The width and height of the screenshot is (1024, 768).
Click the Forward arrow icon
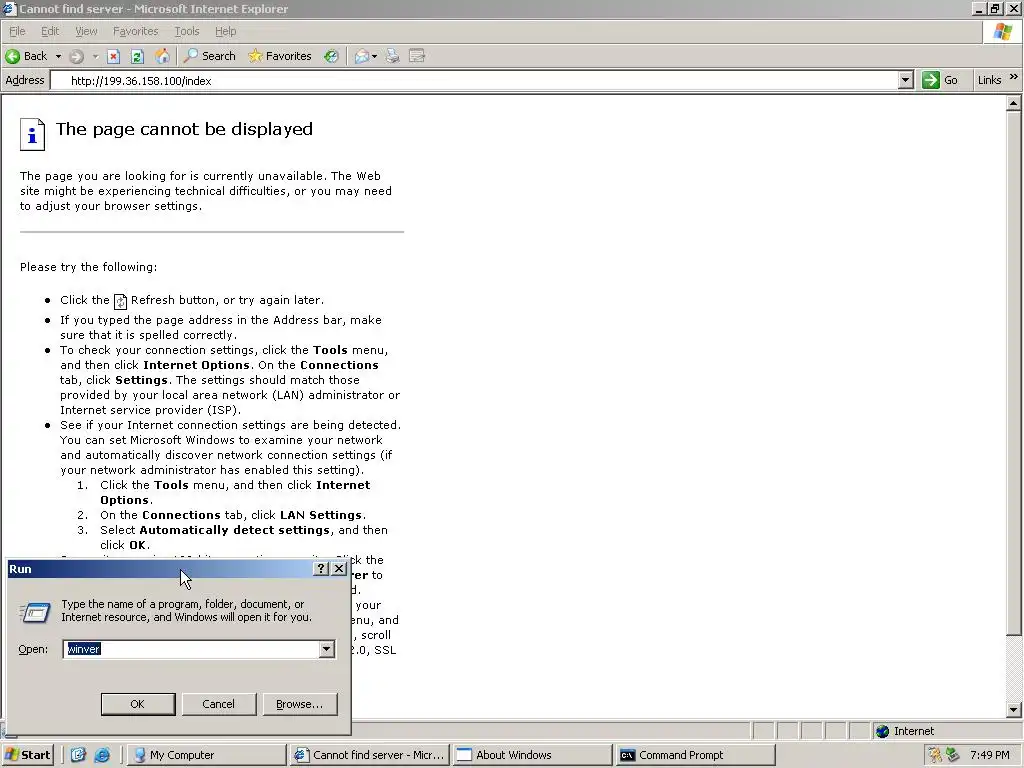coord(76,56)
